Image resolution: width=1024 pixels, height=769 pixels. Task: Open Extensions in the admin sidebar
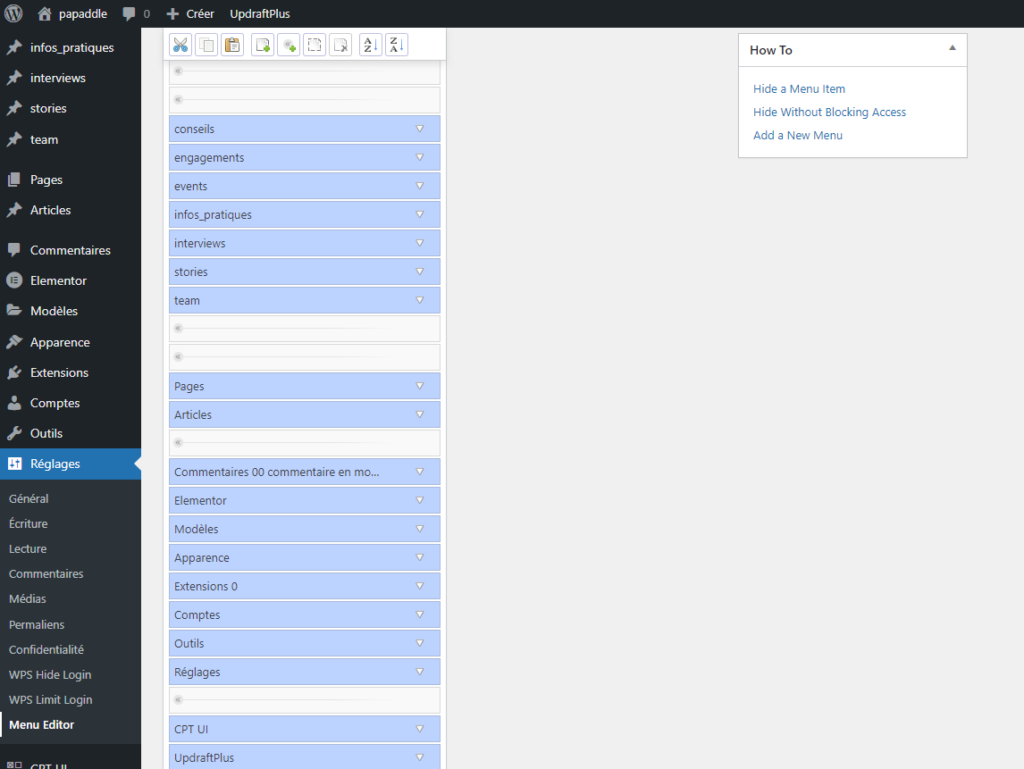[x=59, y=373]
